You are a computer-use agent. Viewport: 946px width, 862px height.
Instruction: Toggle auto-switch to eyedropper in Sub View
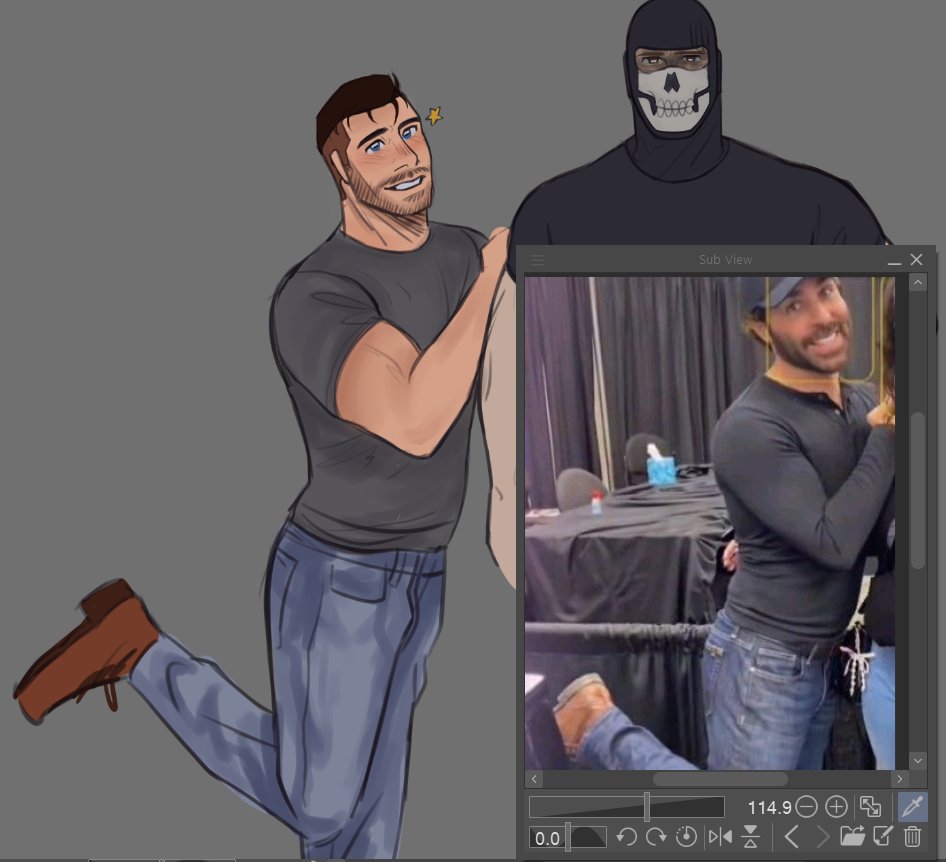click(912, 807)
